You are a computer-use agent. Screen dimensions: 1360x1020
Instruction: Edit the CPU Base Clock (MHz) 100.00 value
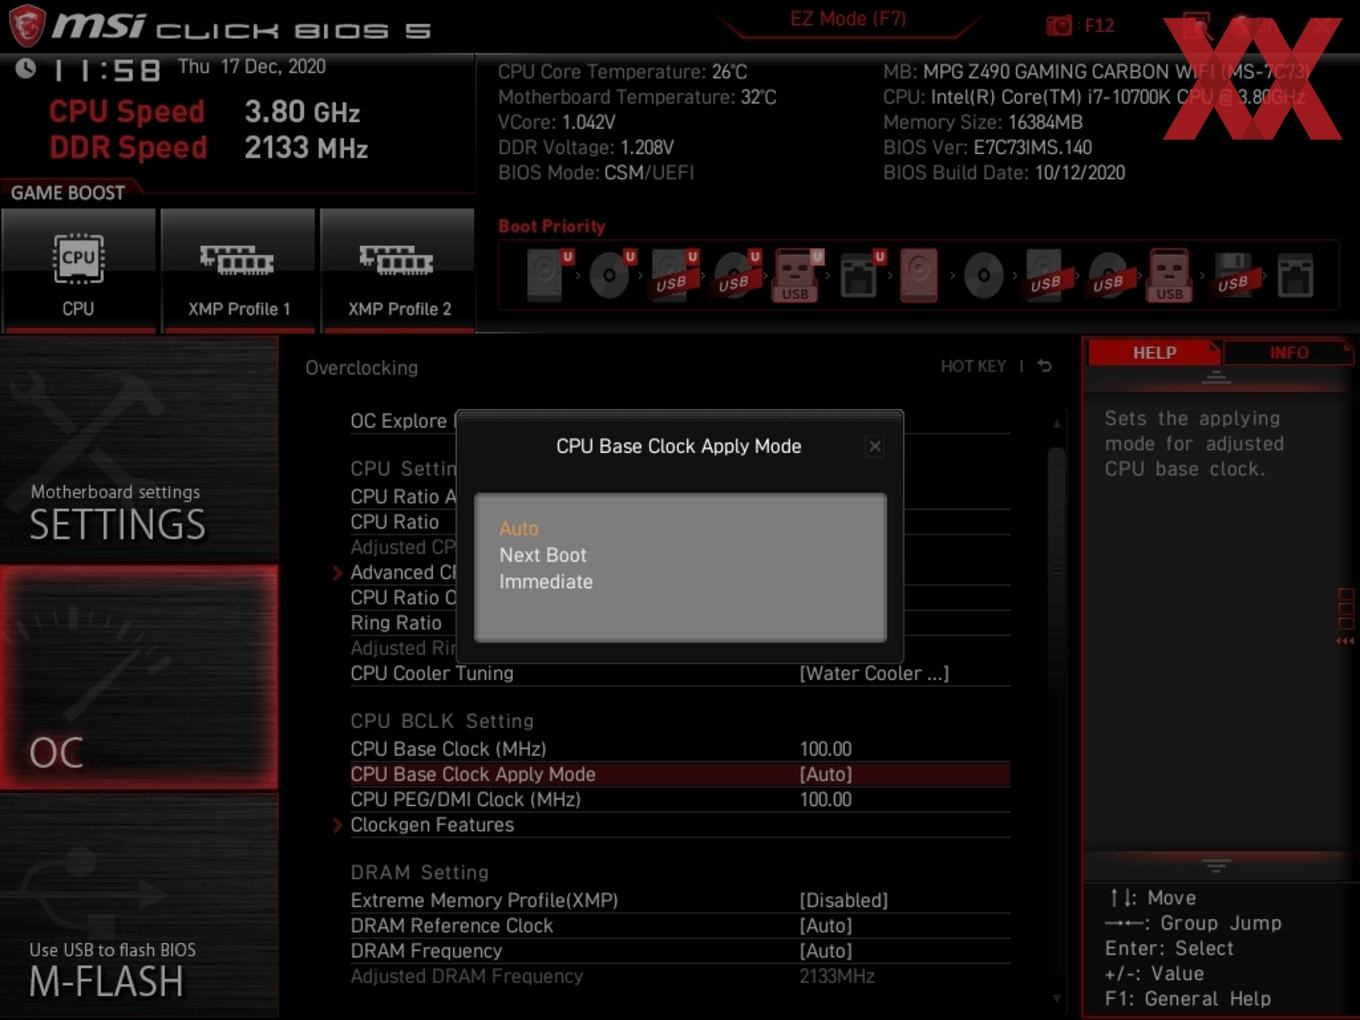[x=826, y=749]
